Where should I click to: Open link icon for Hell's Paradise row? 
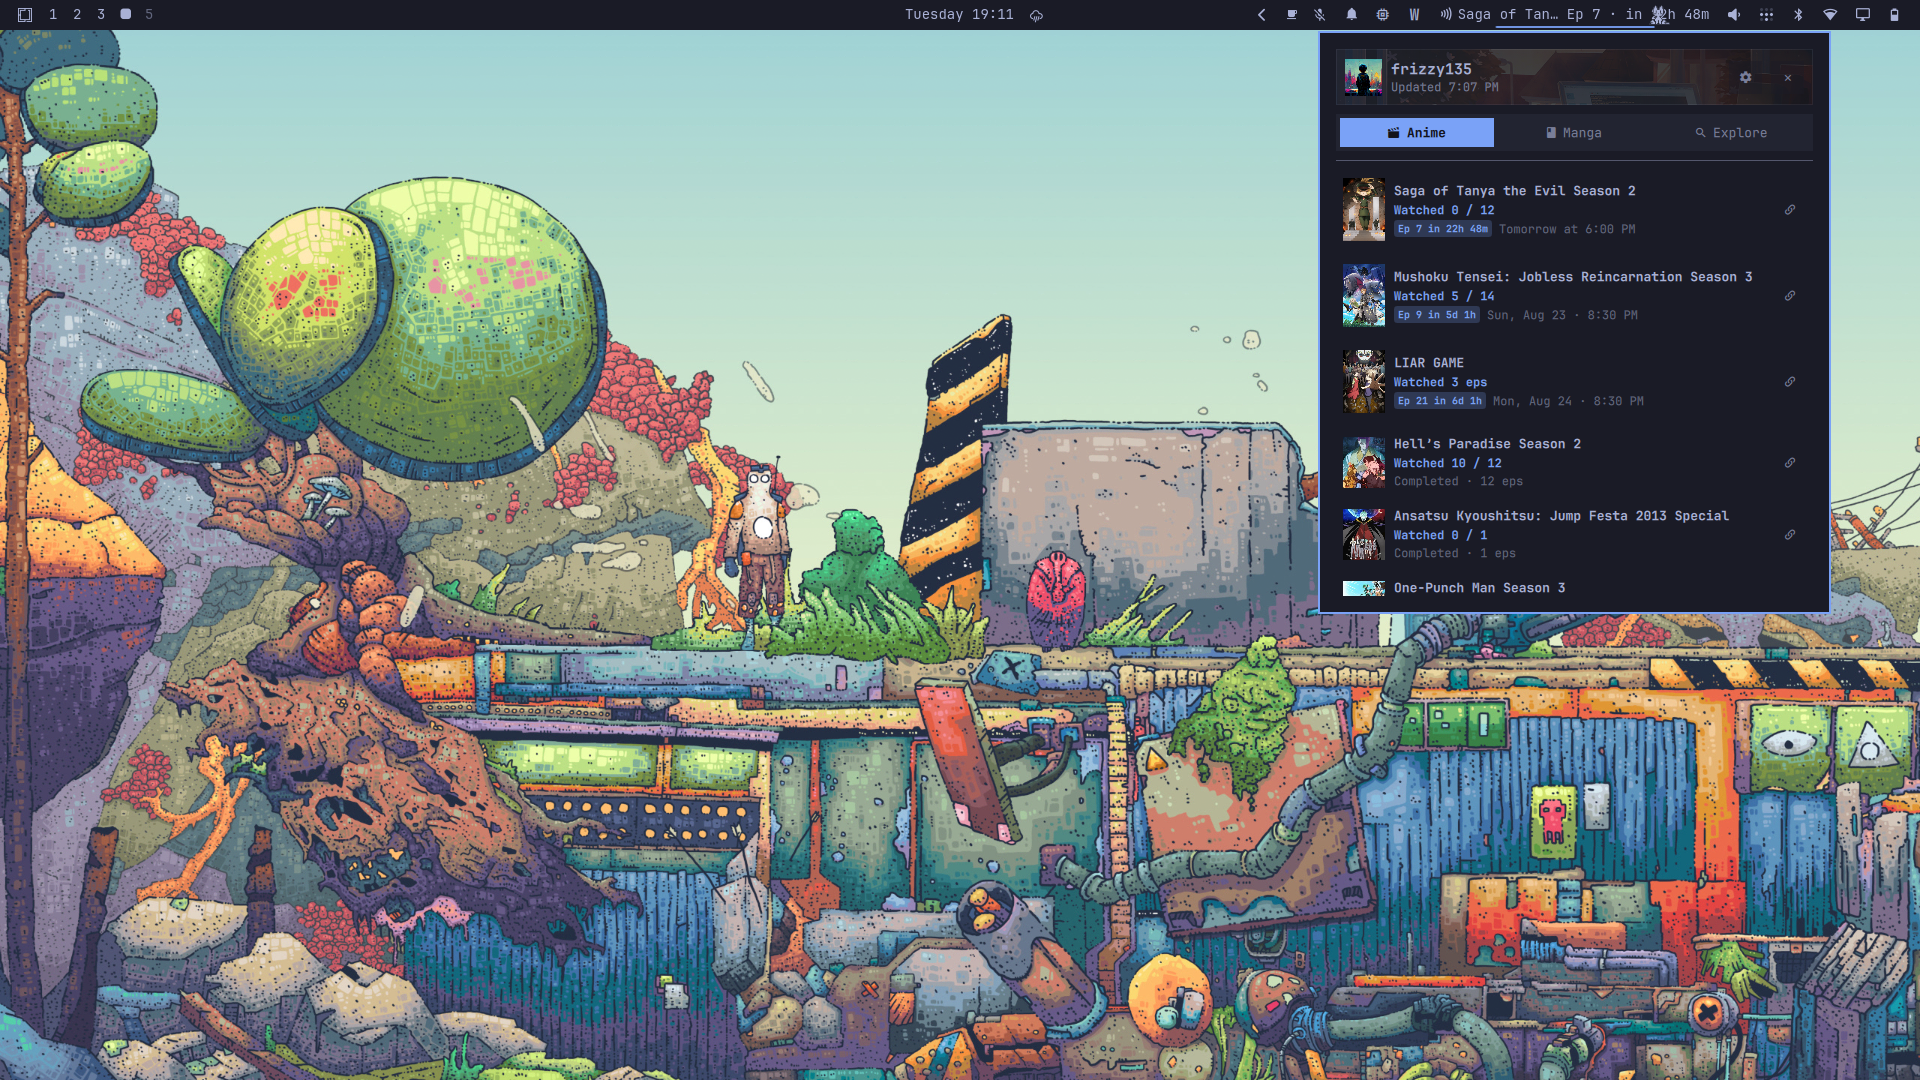(x=1790, y=463)
